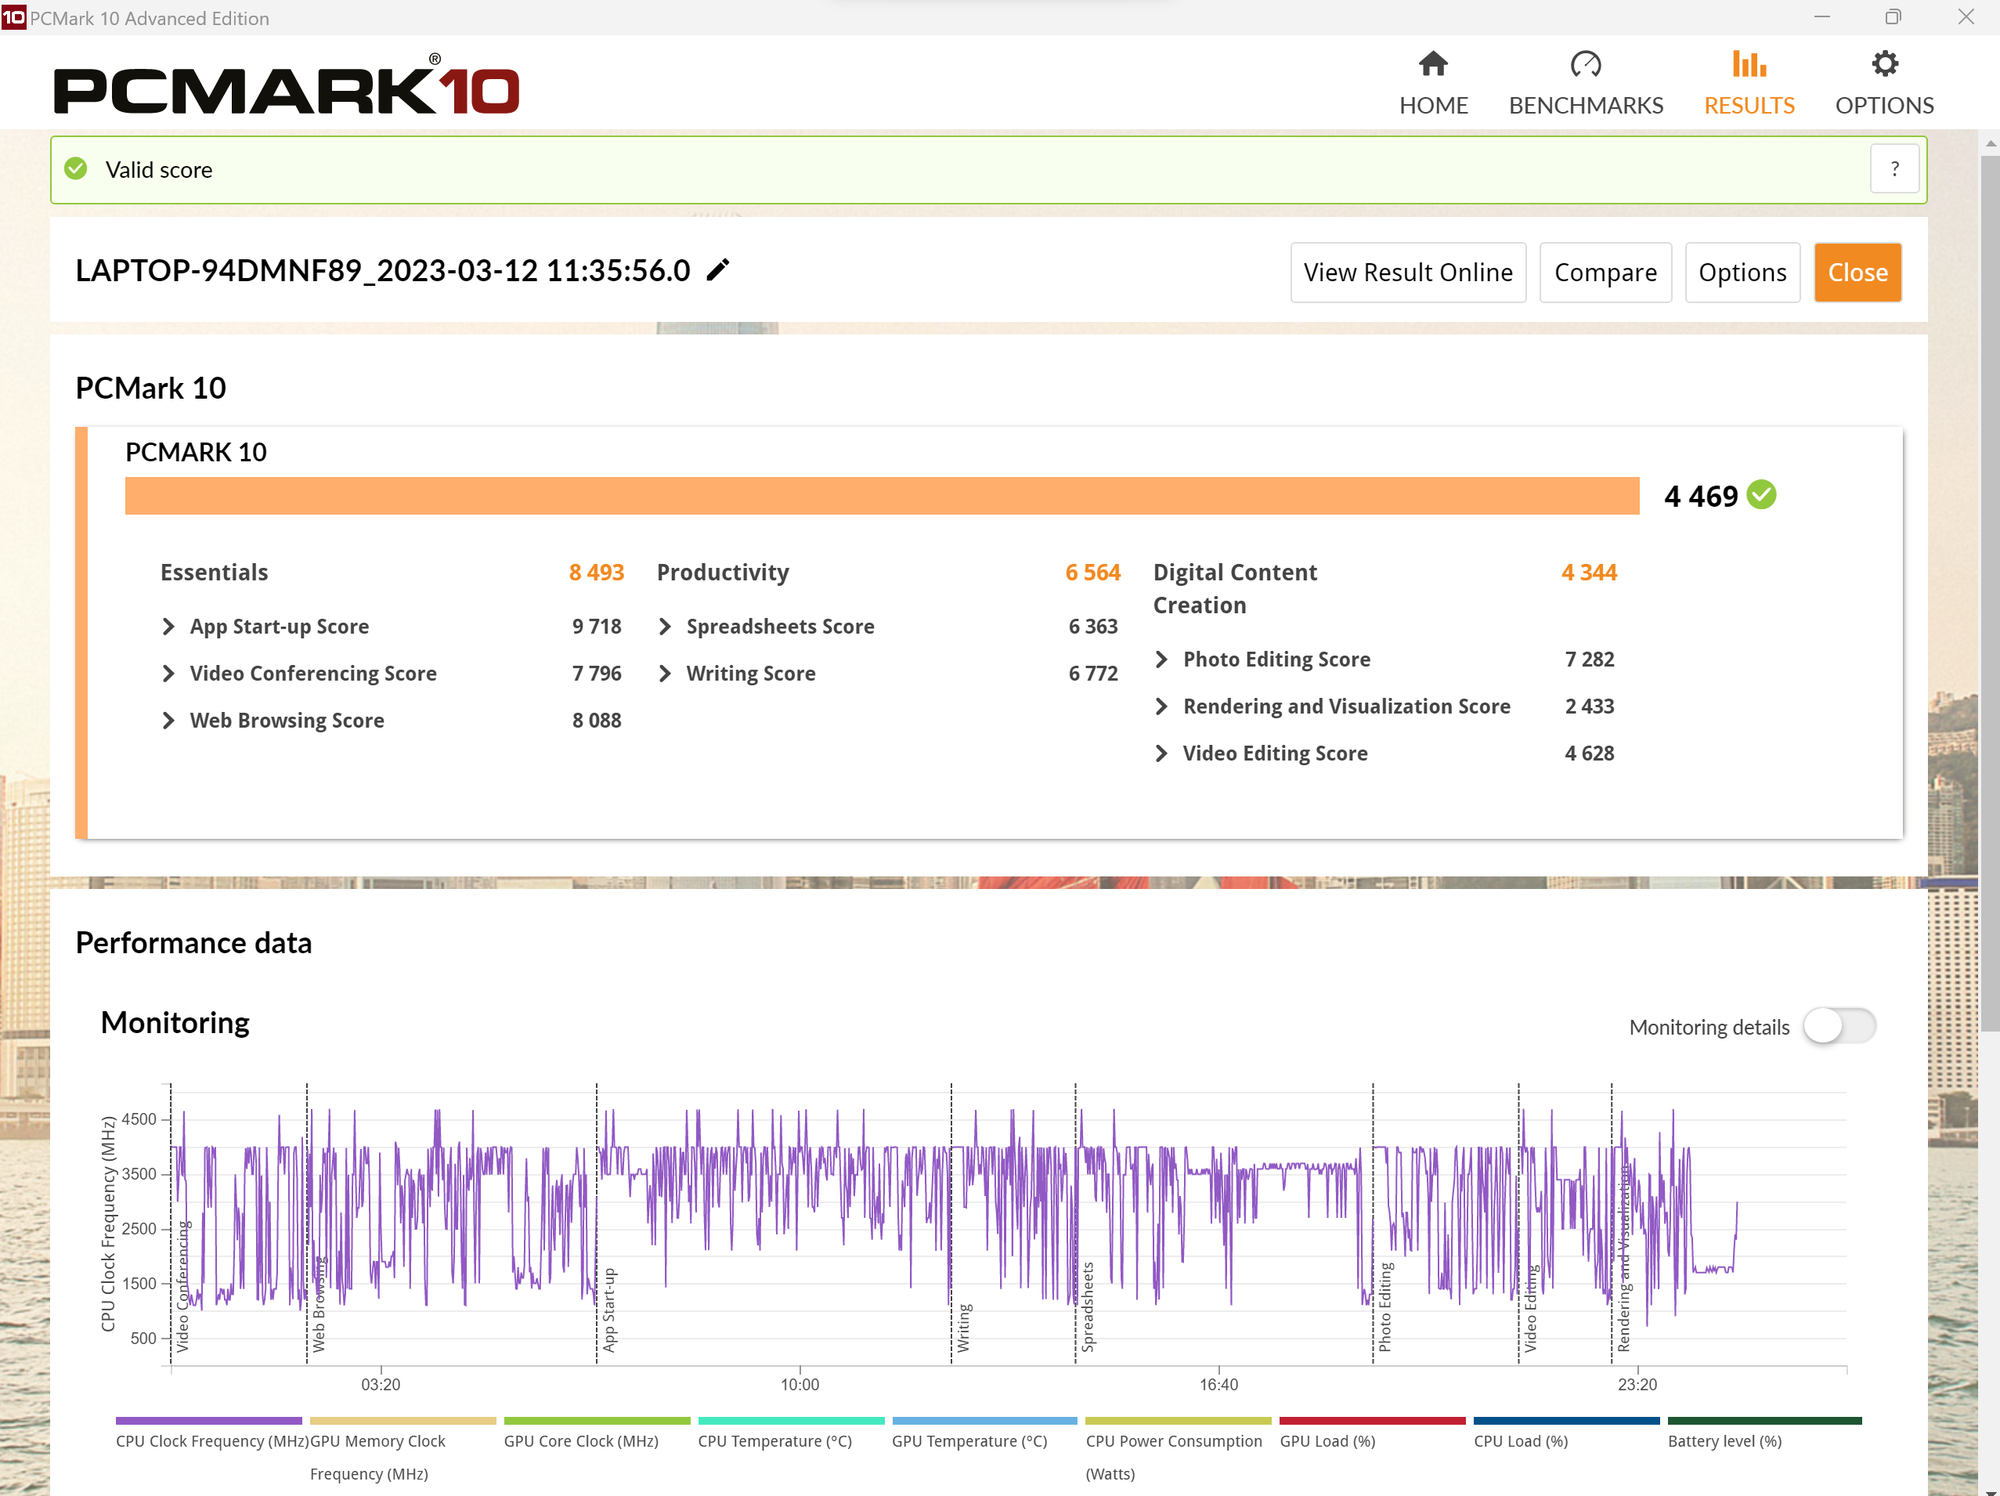Click the Options gear icon
The image size is (2000, 1496).
pyautogui.click(x=1884, y=64)
